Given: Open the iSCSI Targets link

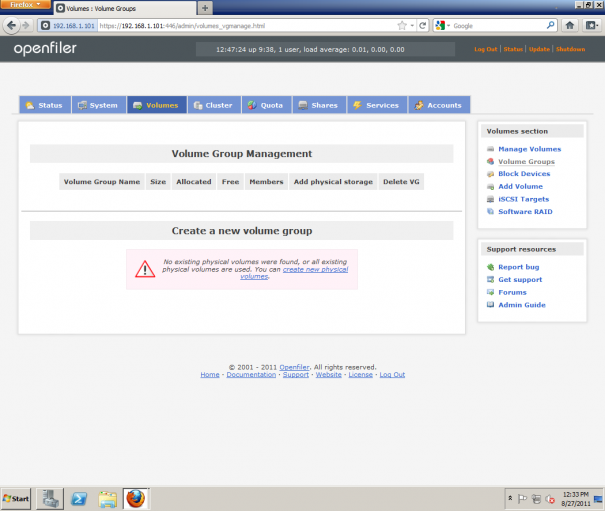Looking at the screenshot, I should (x=523, y=199).
